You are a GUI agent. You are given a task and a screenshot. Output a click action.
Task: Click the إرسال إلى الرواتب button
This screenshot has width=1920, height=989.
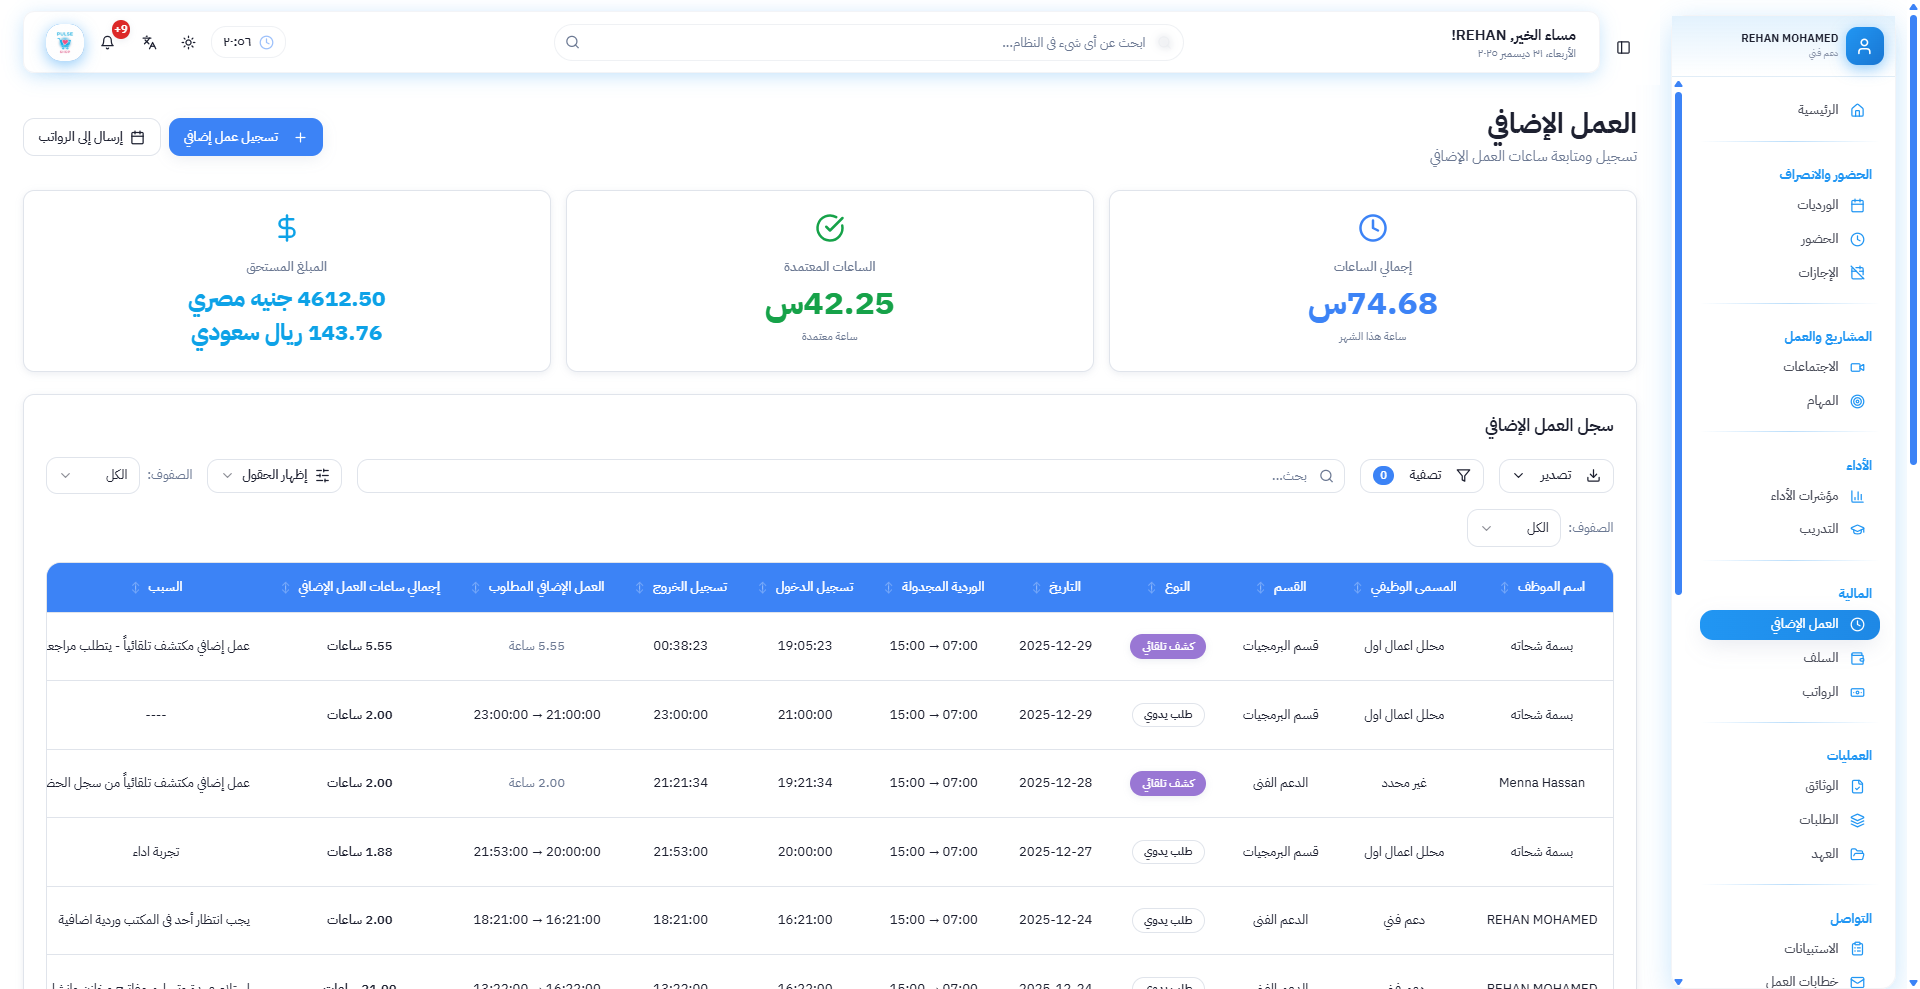[x=92, y=137]
